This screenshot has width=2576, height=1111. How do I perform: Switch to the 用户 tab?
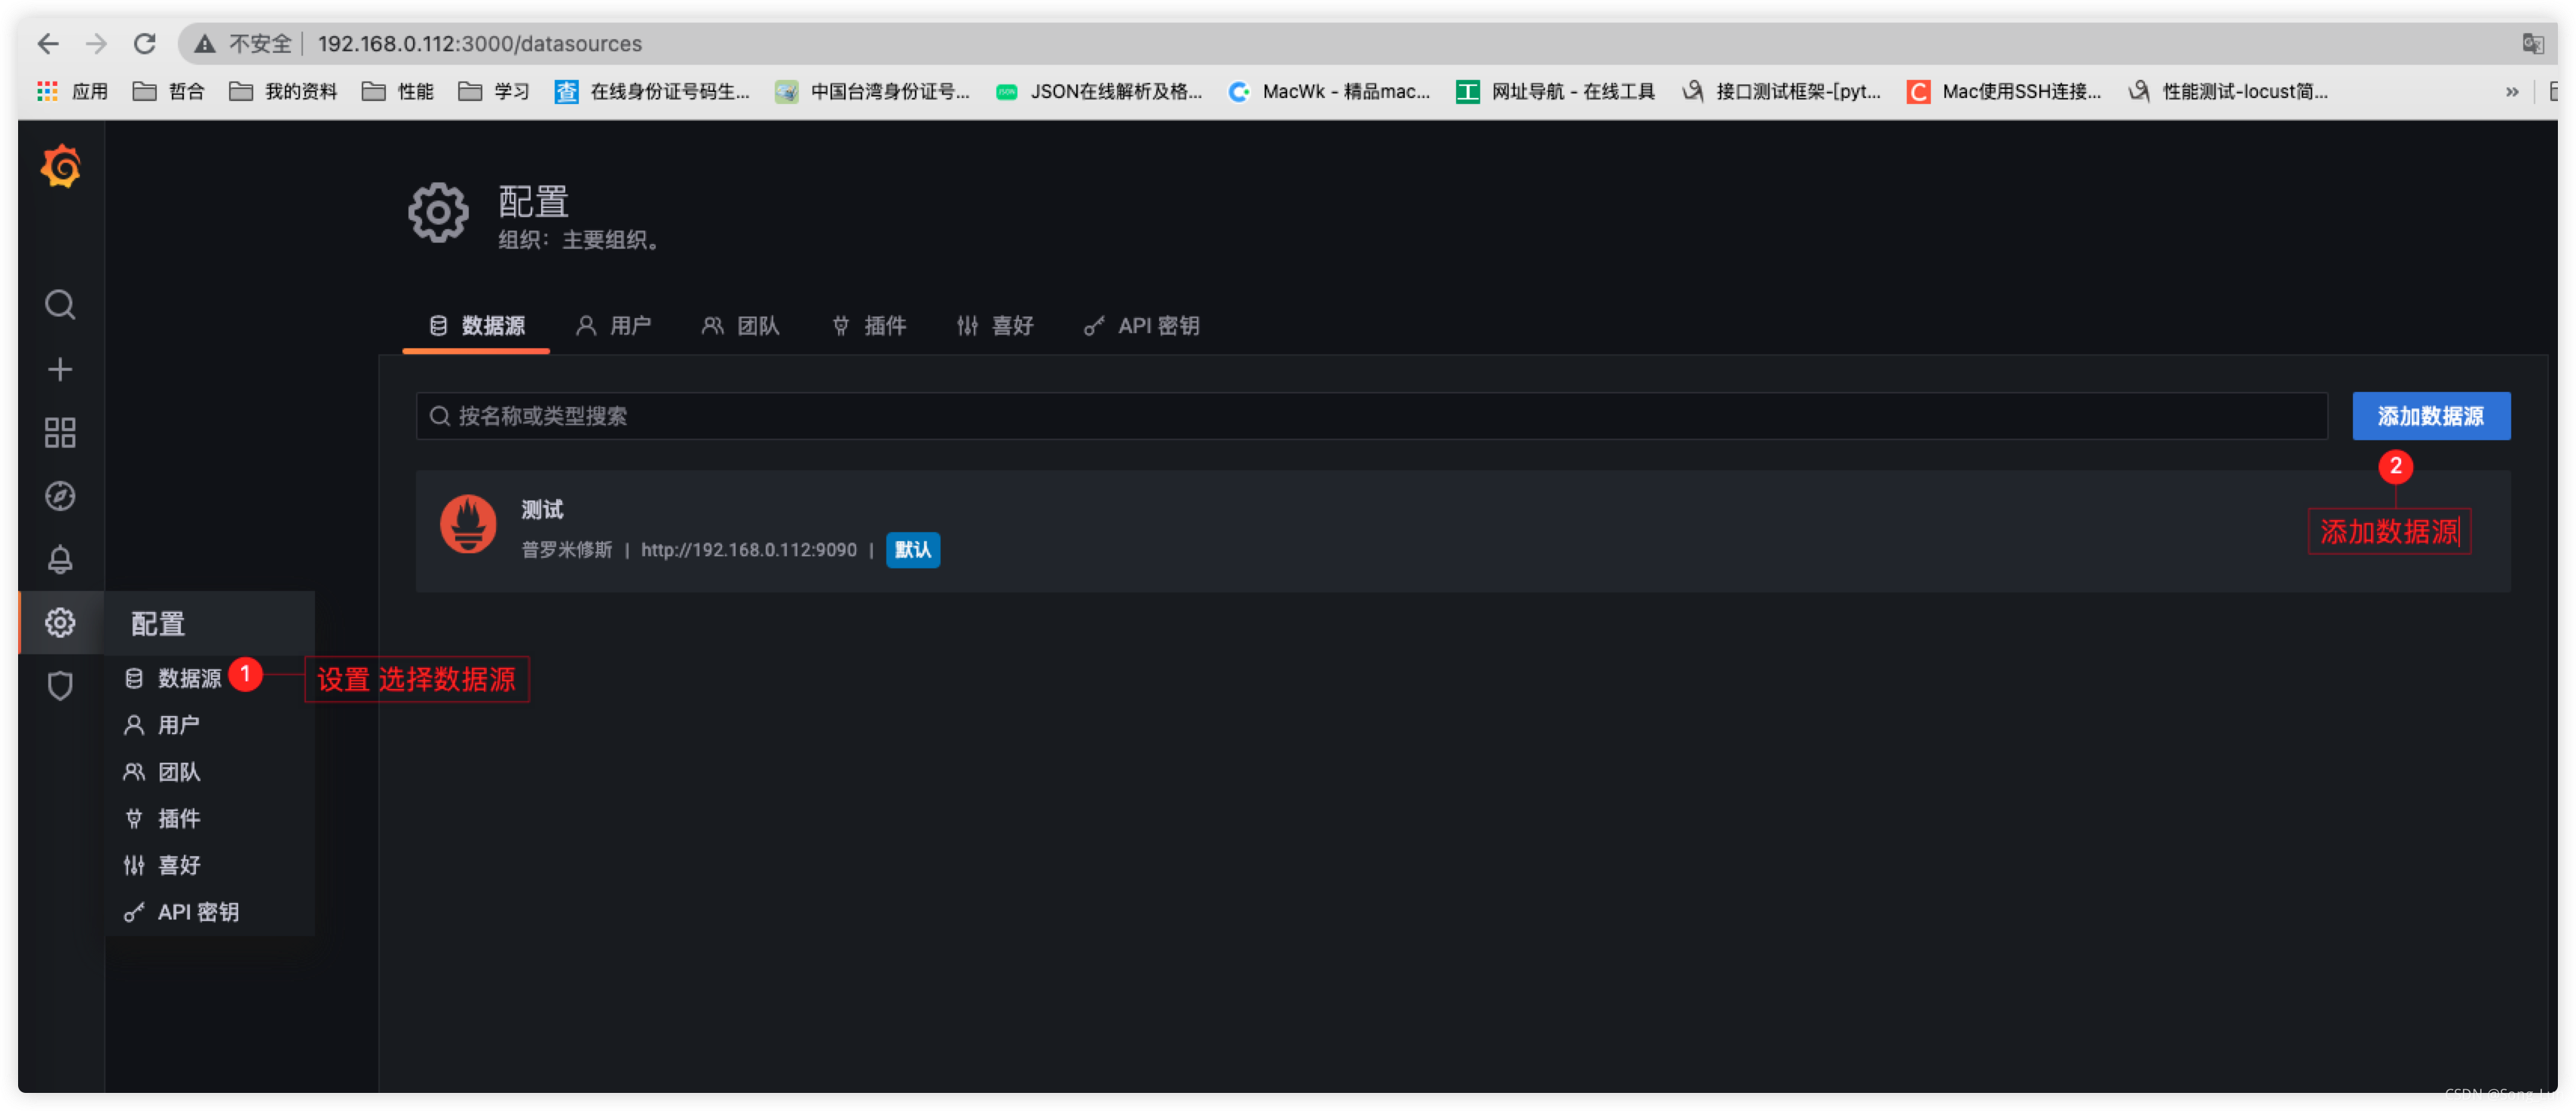[x=614, y=326]
